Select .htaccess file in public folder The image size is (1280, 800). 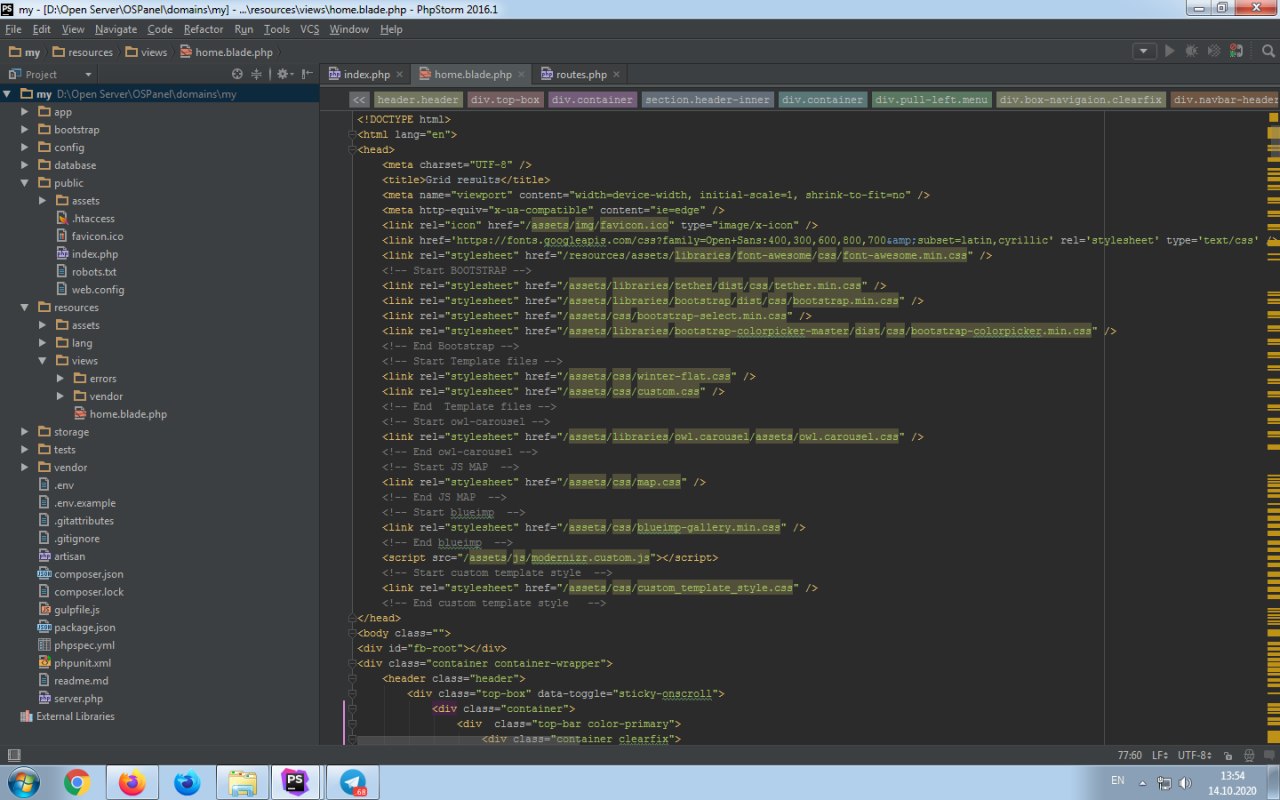85,219
